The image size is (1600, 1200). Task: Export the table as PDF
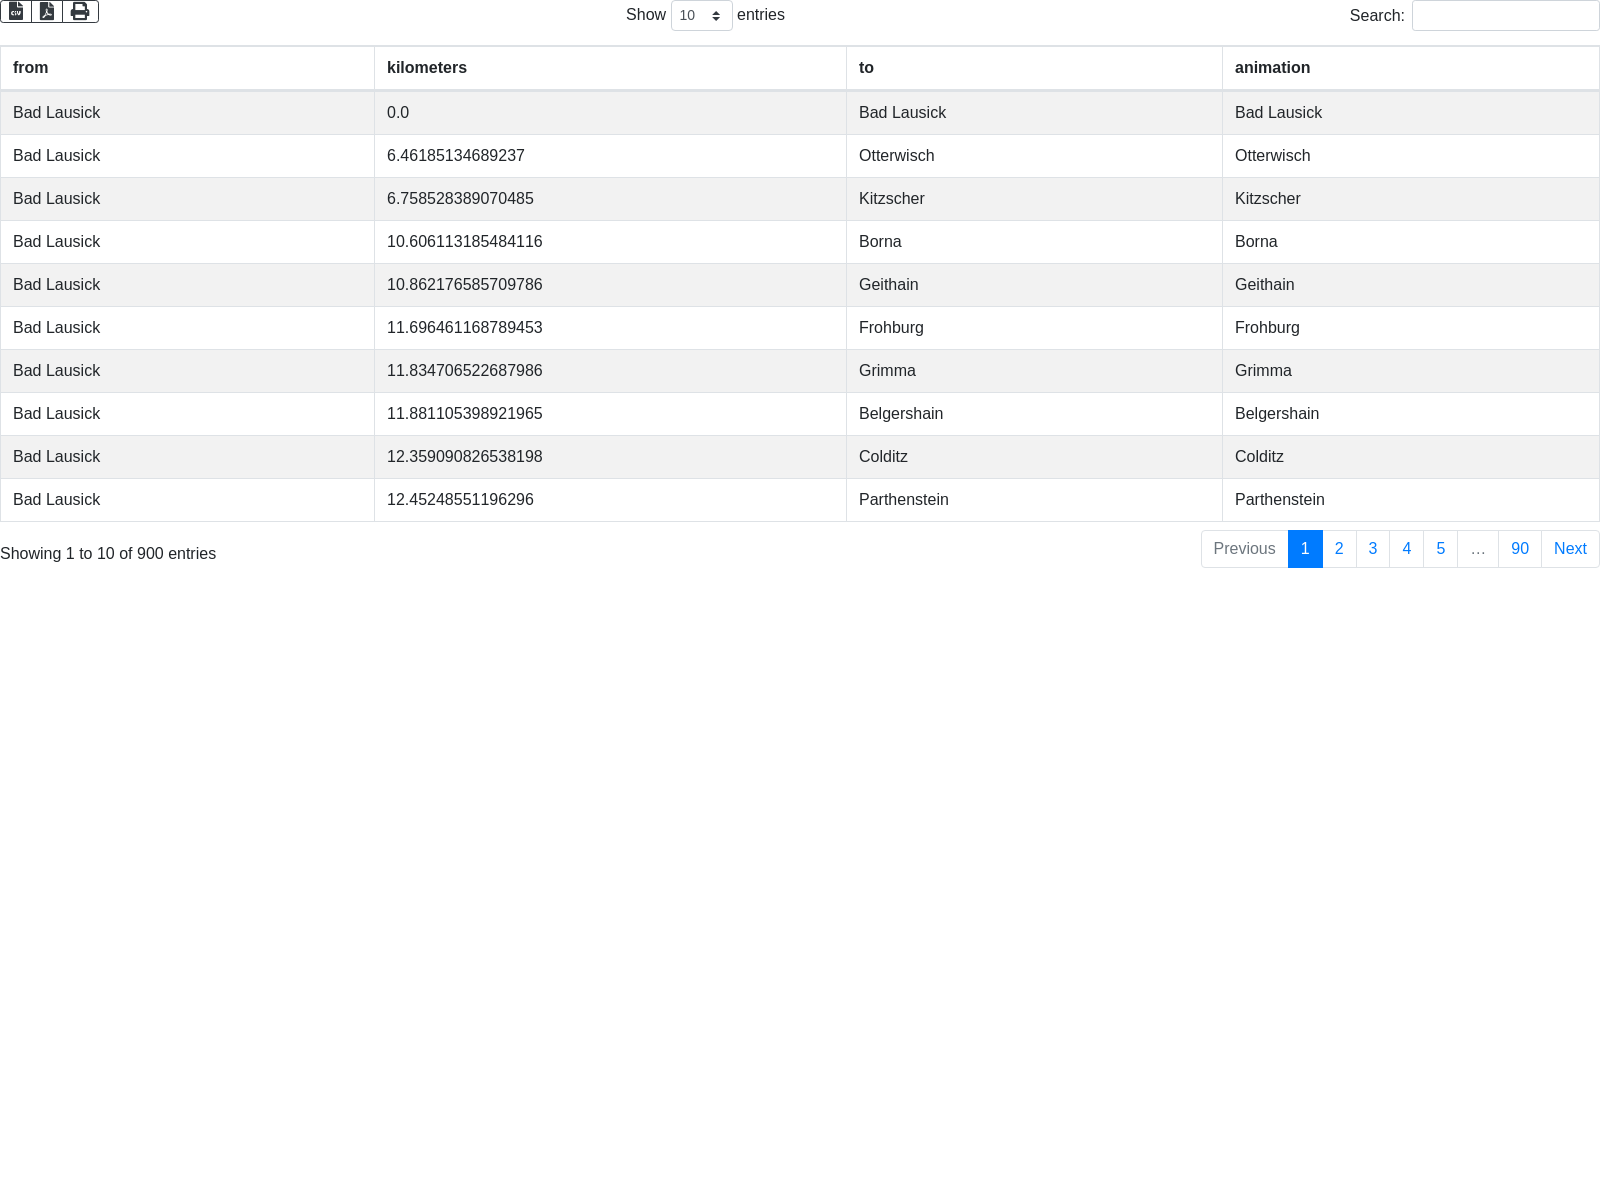click(47, 12)
